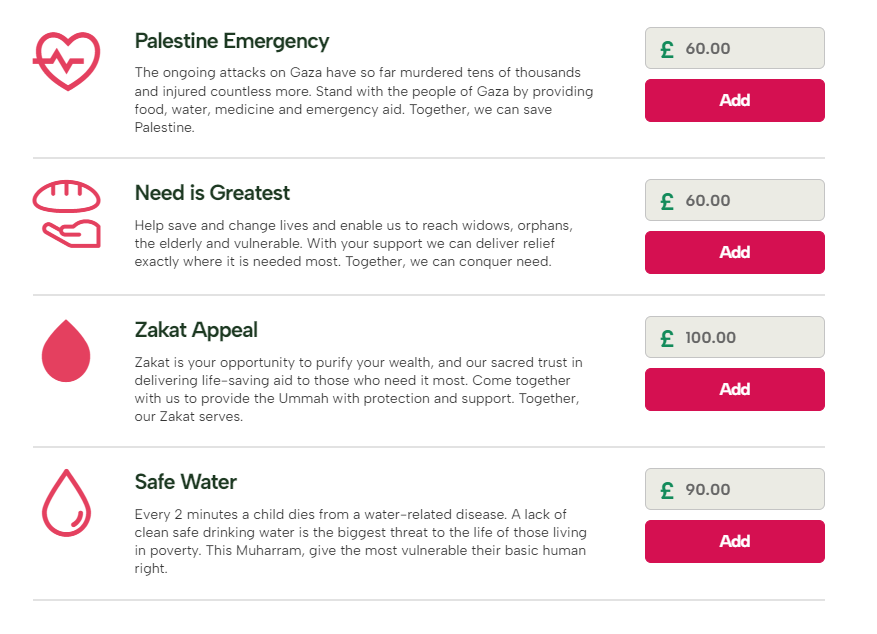The image size is (877, 634).
Task: Edit the 60.00 amount for Need is Greatest
Action: coord(734,200)
